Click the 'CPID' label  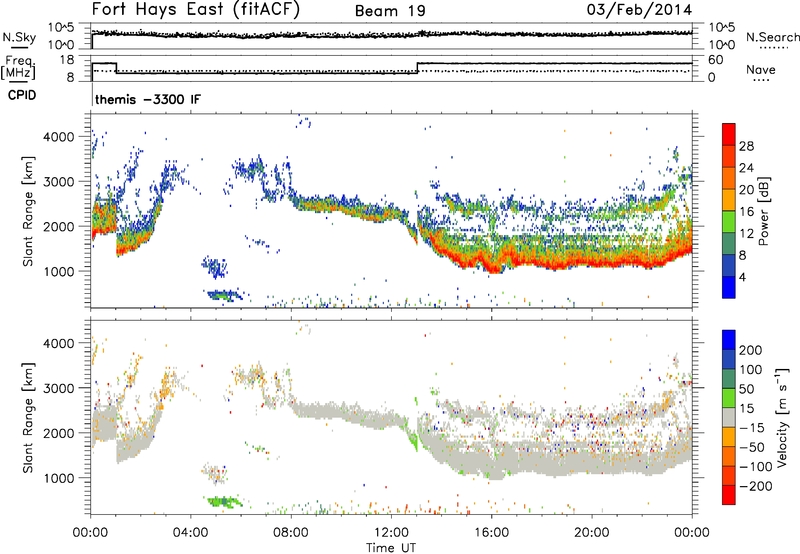(x=22, y=95)
